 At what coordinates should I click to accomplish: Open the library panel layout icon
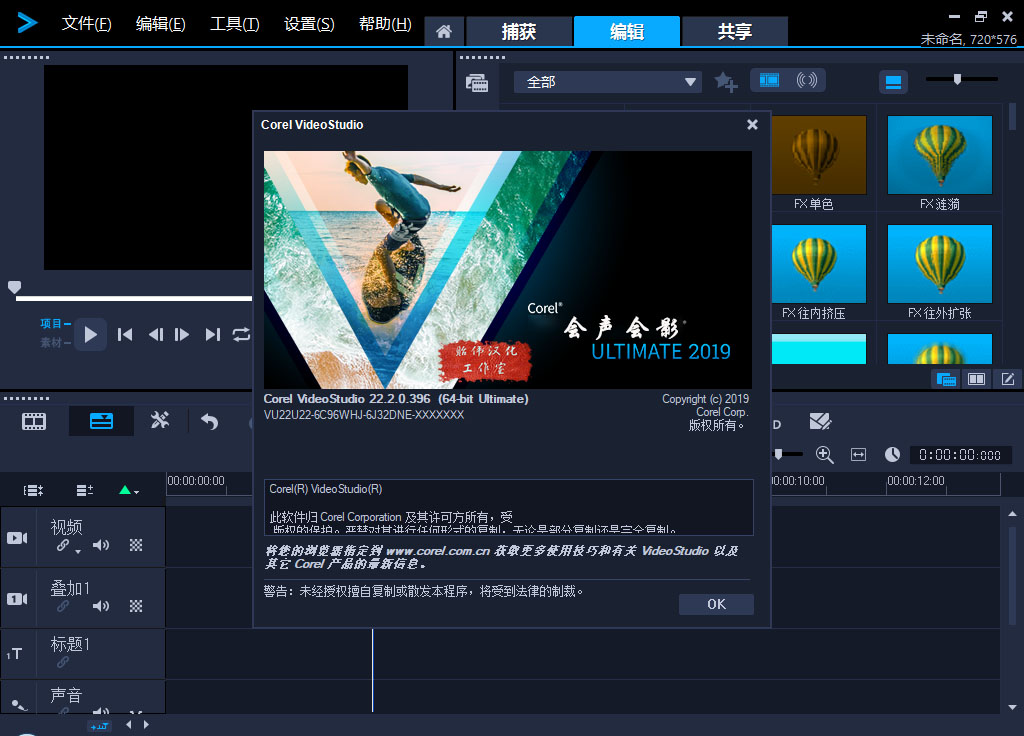pyautogui.click(x=946, y=379)
